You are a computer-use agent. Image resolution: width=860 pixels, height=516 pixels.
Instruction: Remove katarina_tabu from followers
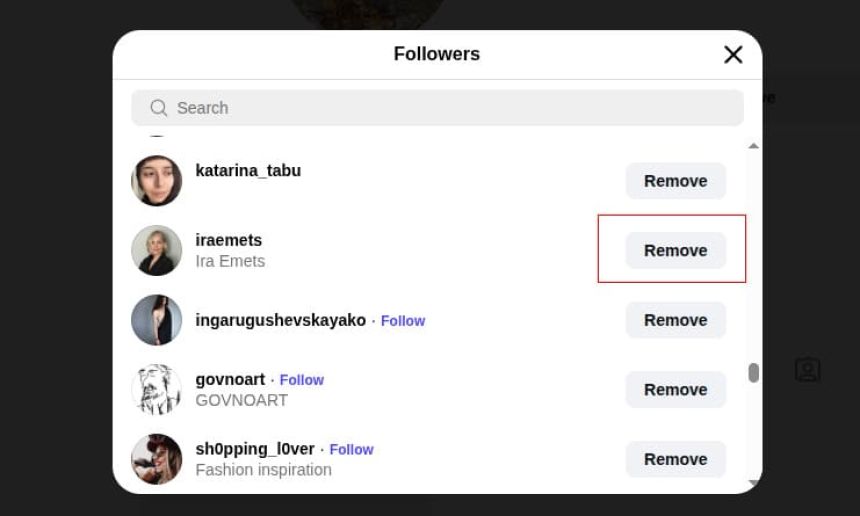675,181
